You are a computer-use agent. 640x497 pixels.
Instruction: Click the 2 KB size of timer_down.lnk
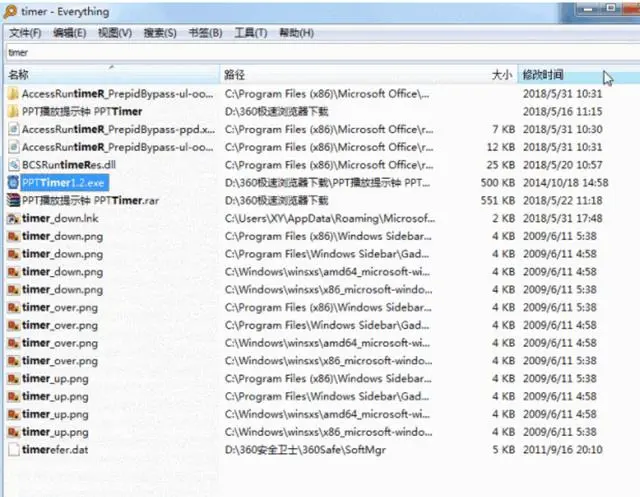pyautogui.click(x=503, y=218)
